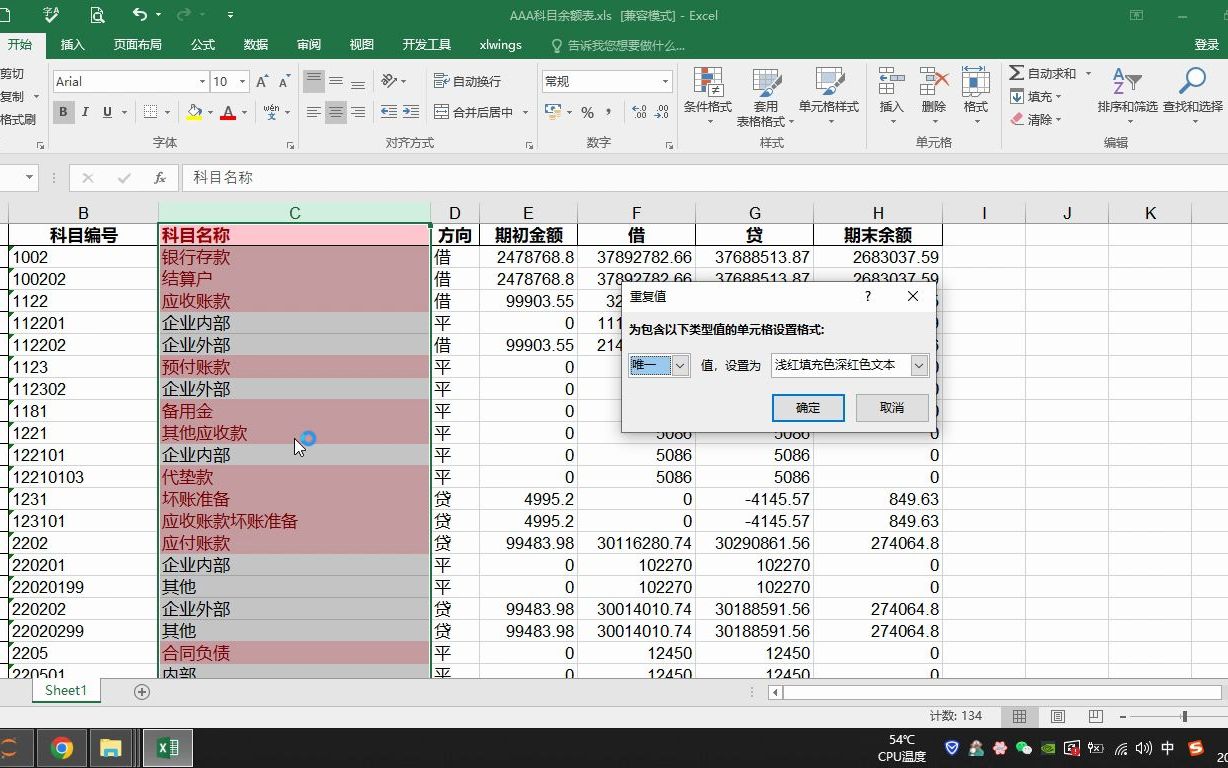This screenshot has width=1228, height=768.
Task: Open the 浅红填充色深红色文本 format dropdown
Action: click(920, 365)
